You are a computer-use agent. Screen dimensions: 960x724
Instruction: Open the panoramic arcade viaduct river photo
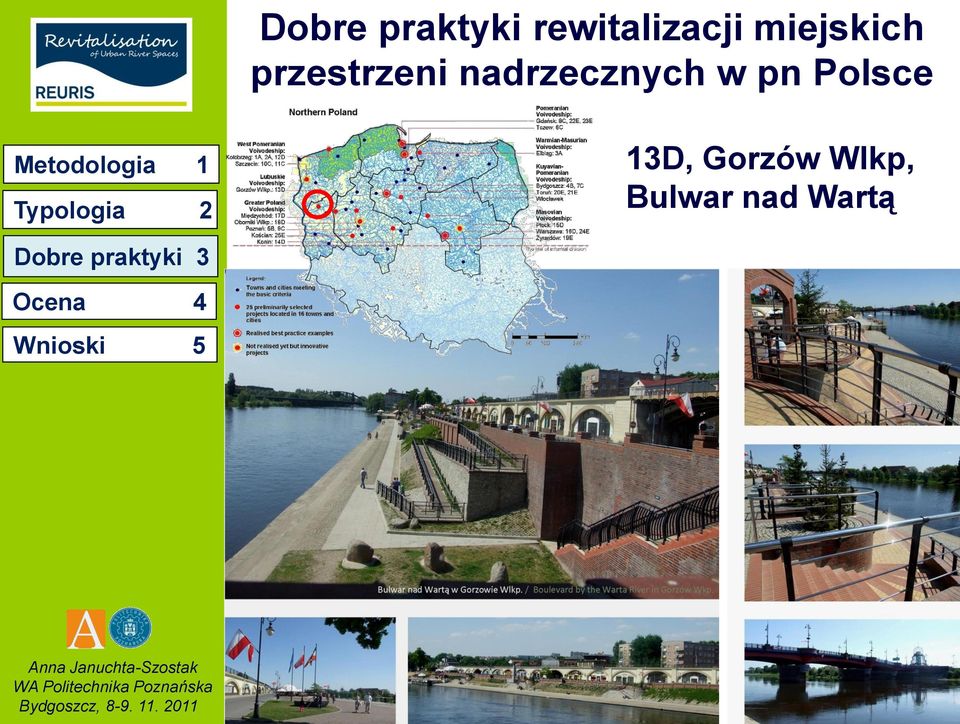[563, 671]
